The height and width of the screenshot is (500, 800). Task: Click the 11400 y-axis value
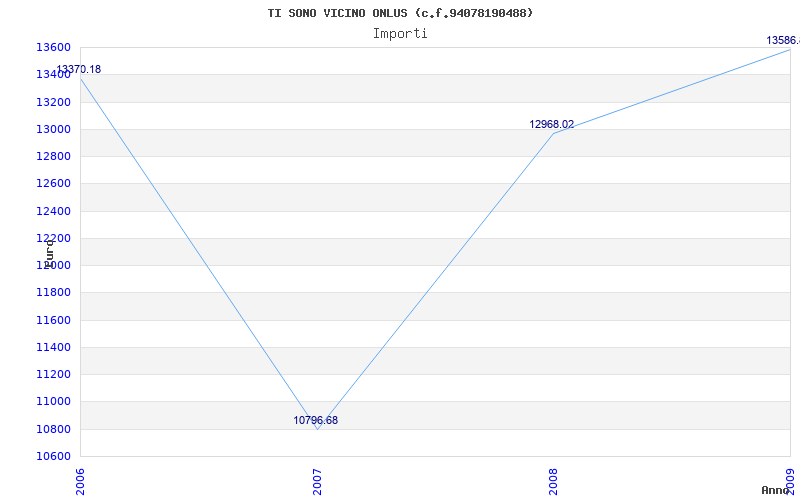pos(53,347)
